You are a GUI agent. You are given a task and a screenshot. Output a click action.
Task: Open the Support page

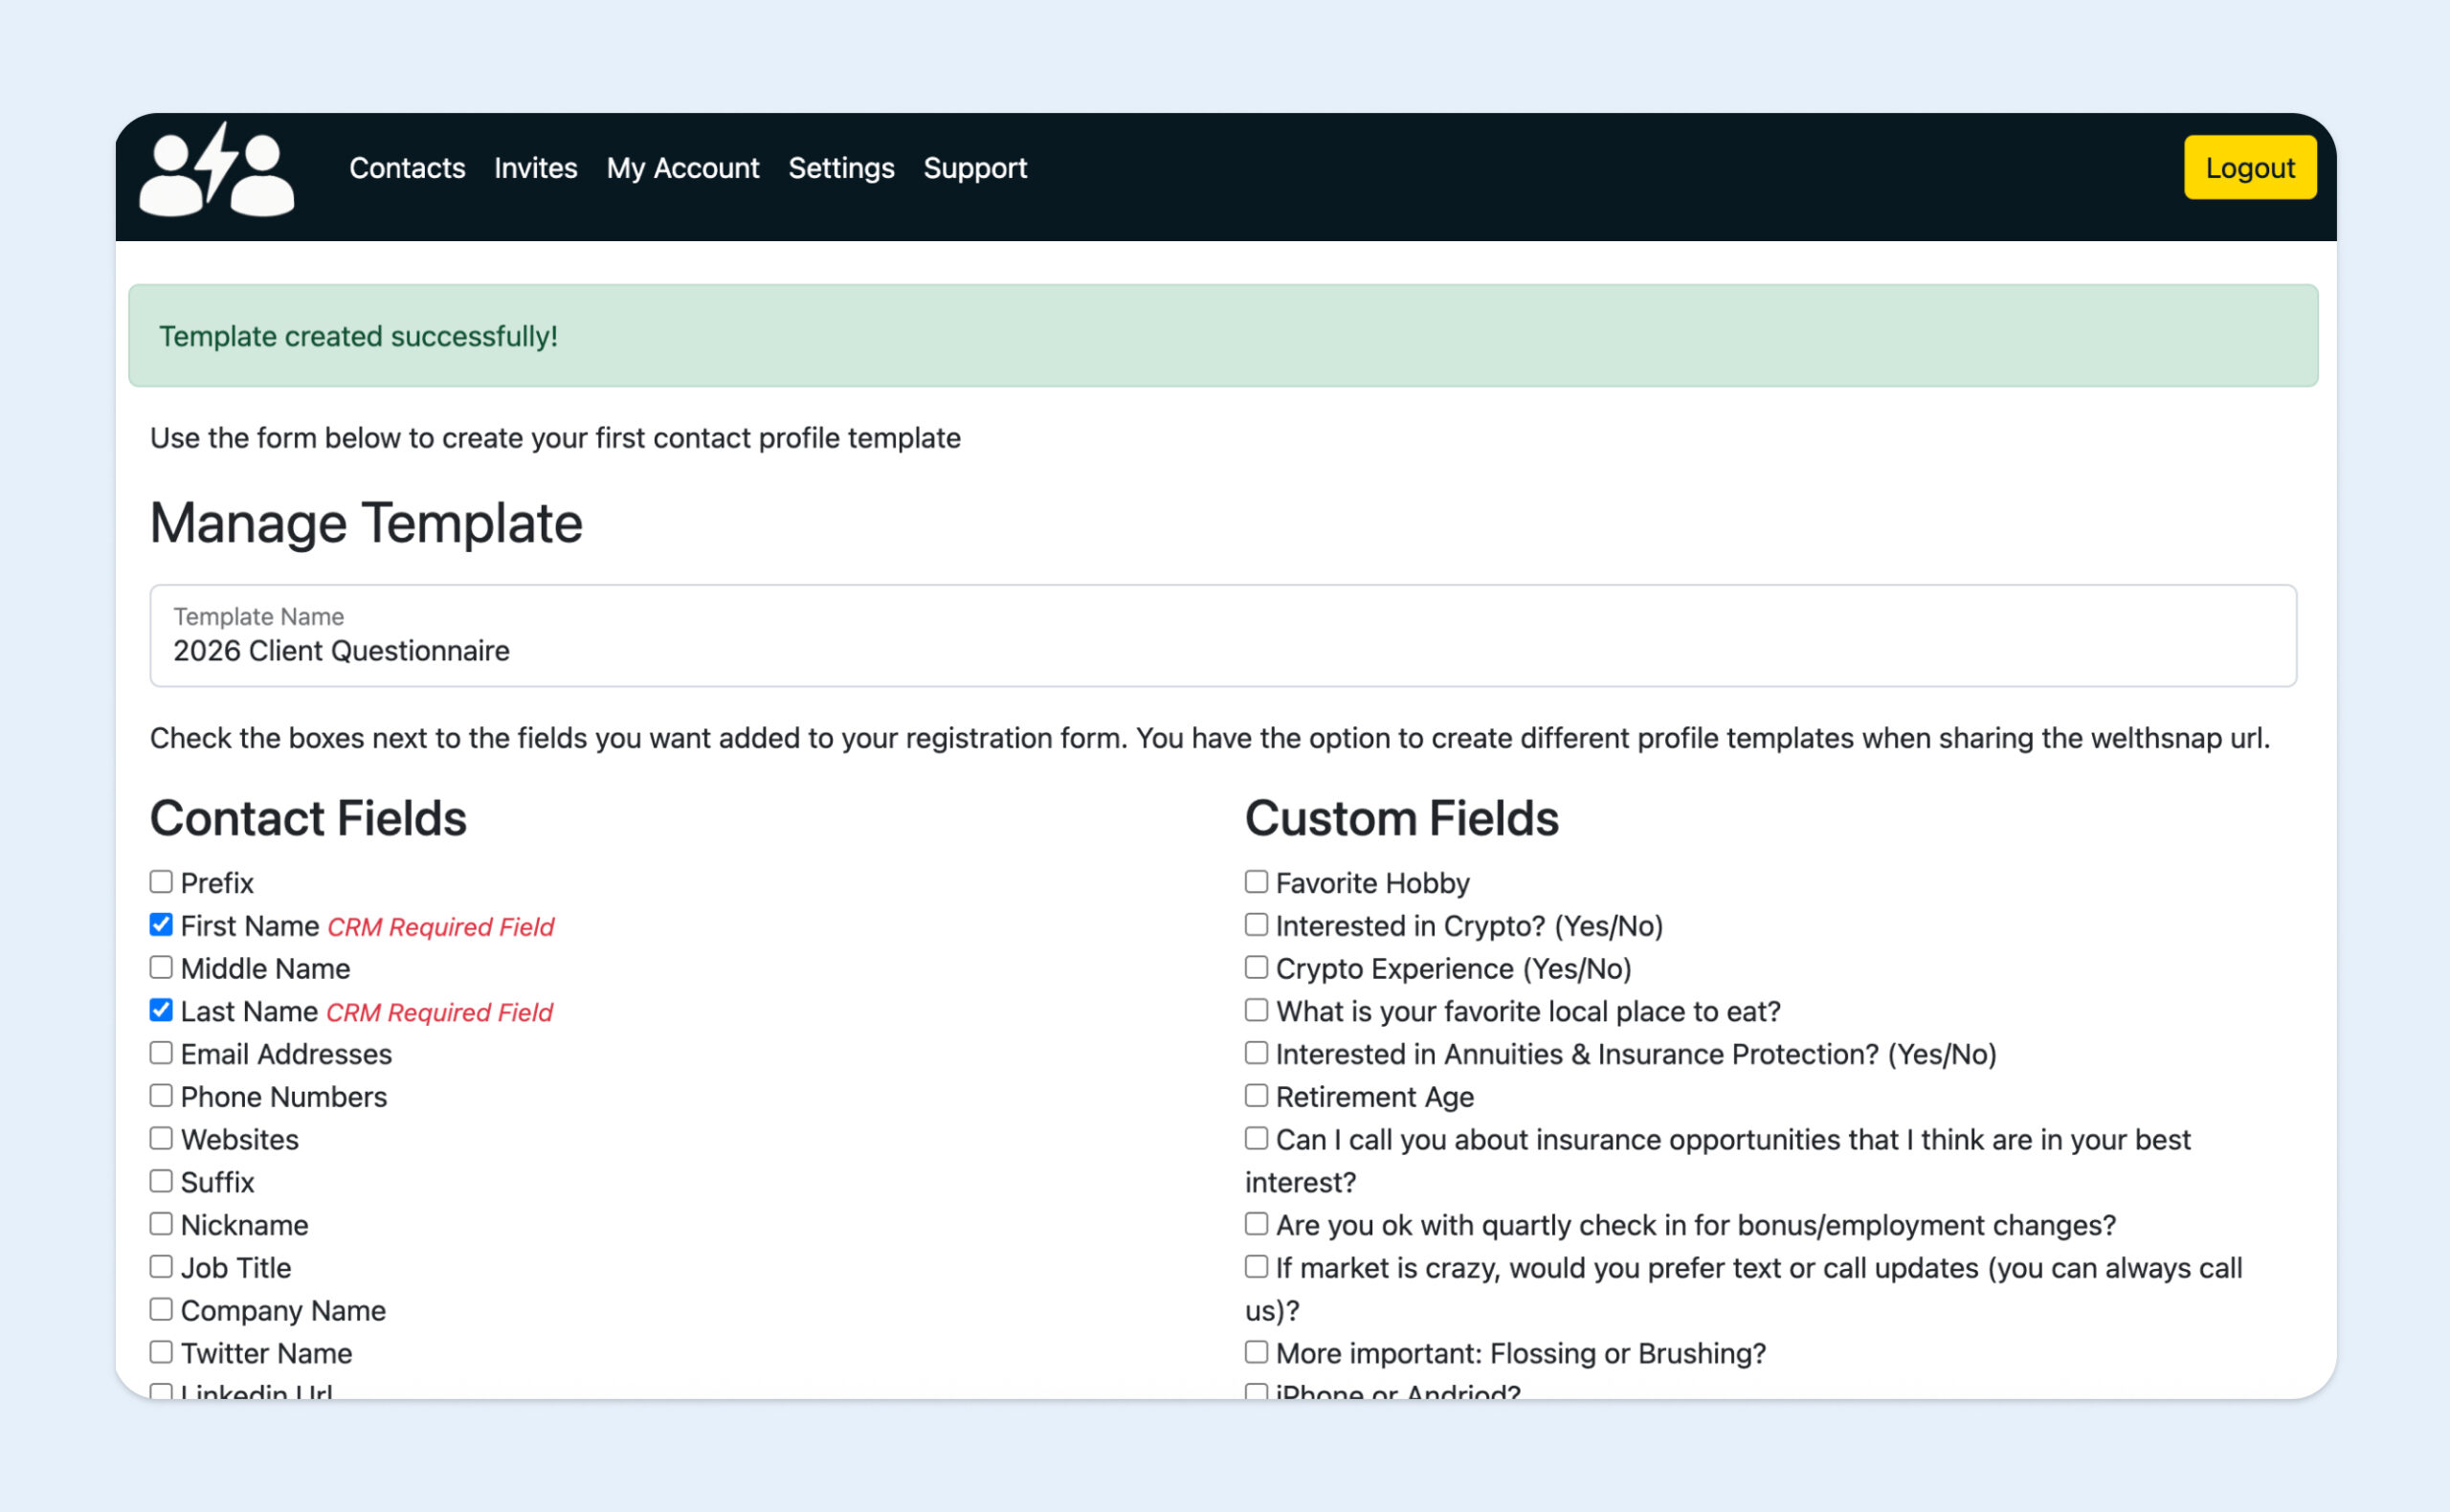coord(975,168)
